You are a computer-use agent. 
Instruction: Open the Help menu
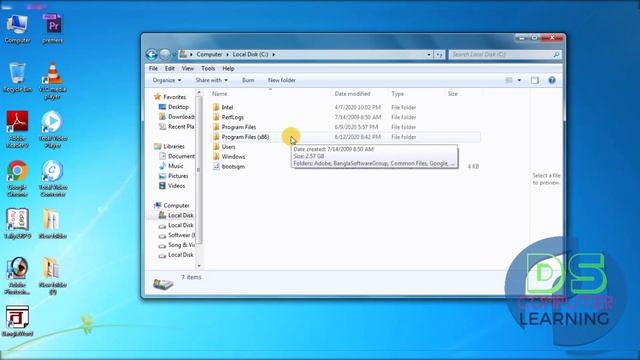[x=228, y=69]
